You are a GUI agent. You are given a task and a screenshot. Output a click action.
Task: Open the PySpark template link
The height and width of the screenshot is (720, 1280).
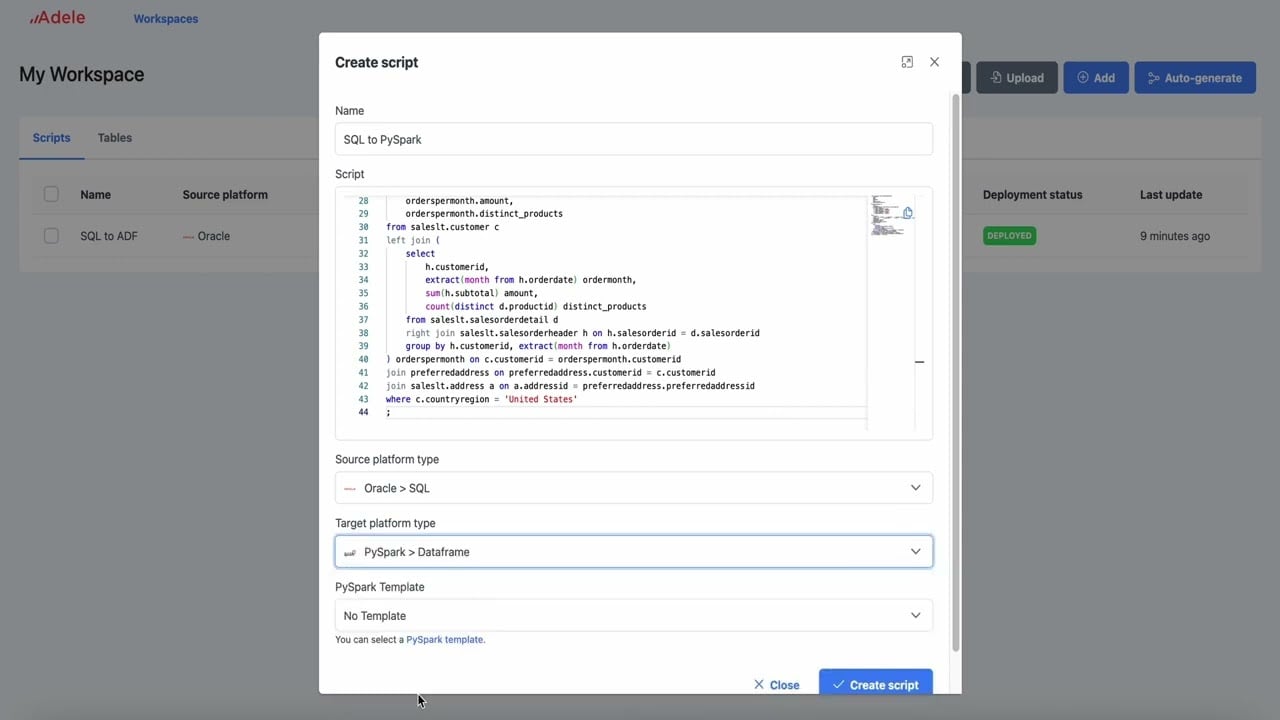pos(445,640)
